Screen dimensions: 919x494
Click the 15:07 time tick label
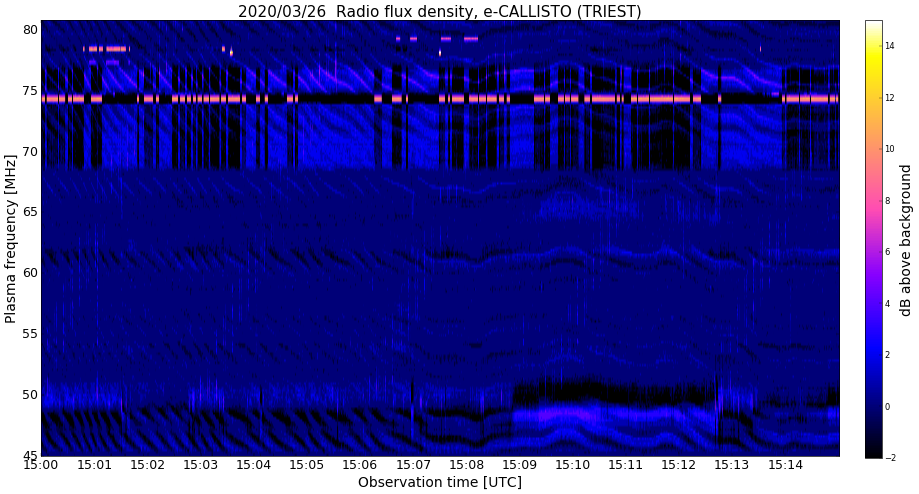[413, 465]
